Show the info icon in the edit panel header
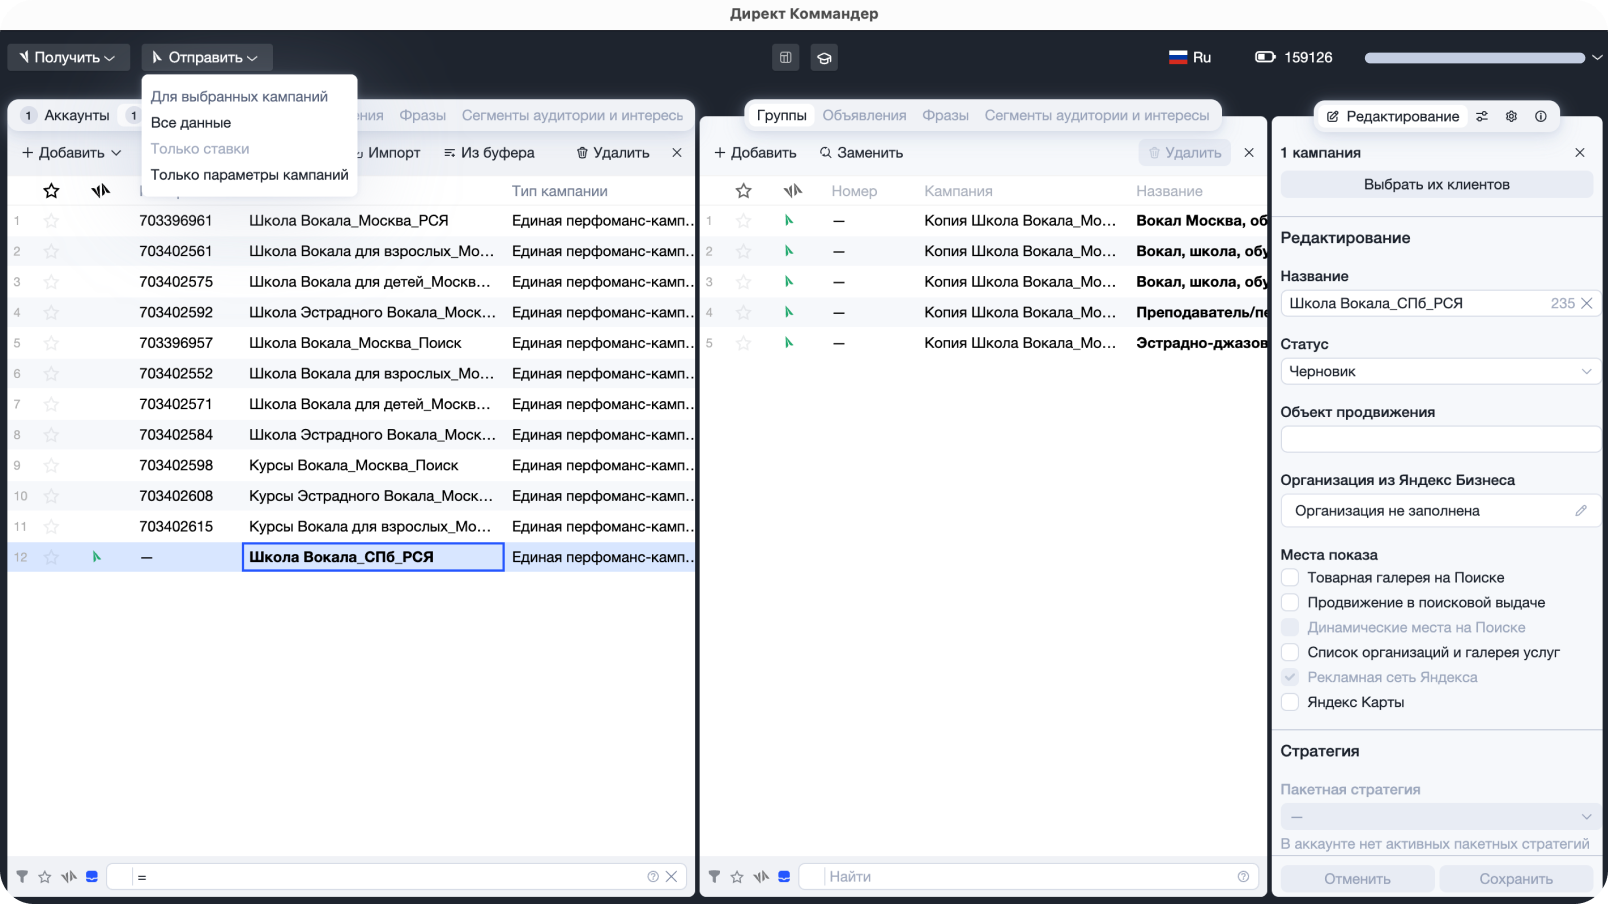Viewport: 1608px width, 904px height. click(1541, 116)
